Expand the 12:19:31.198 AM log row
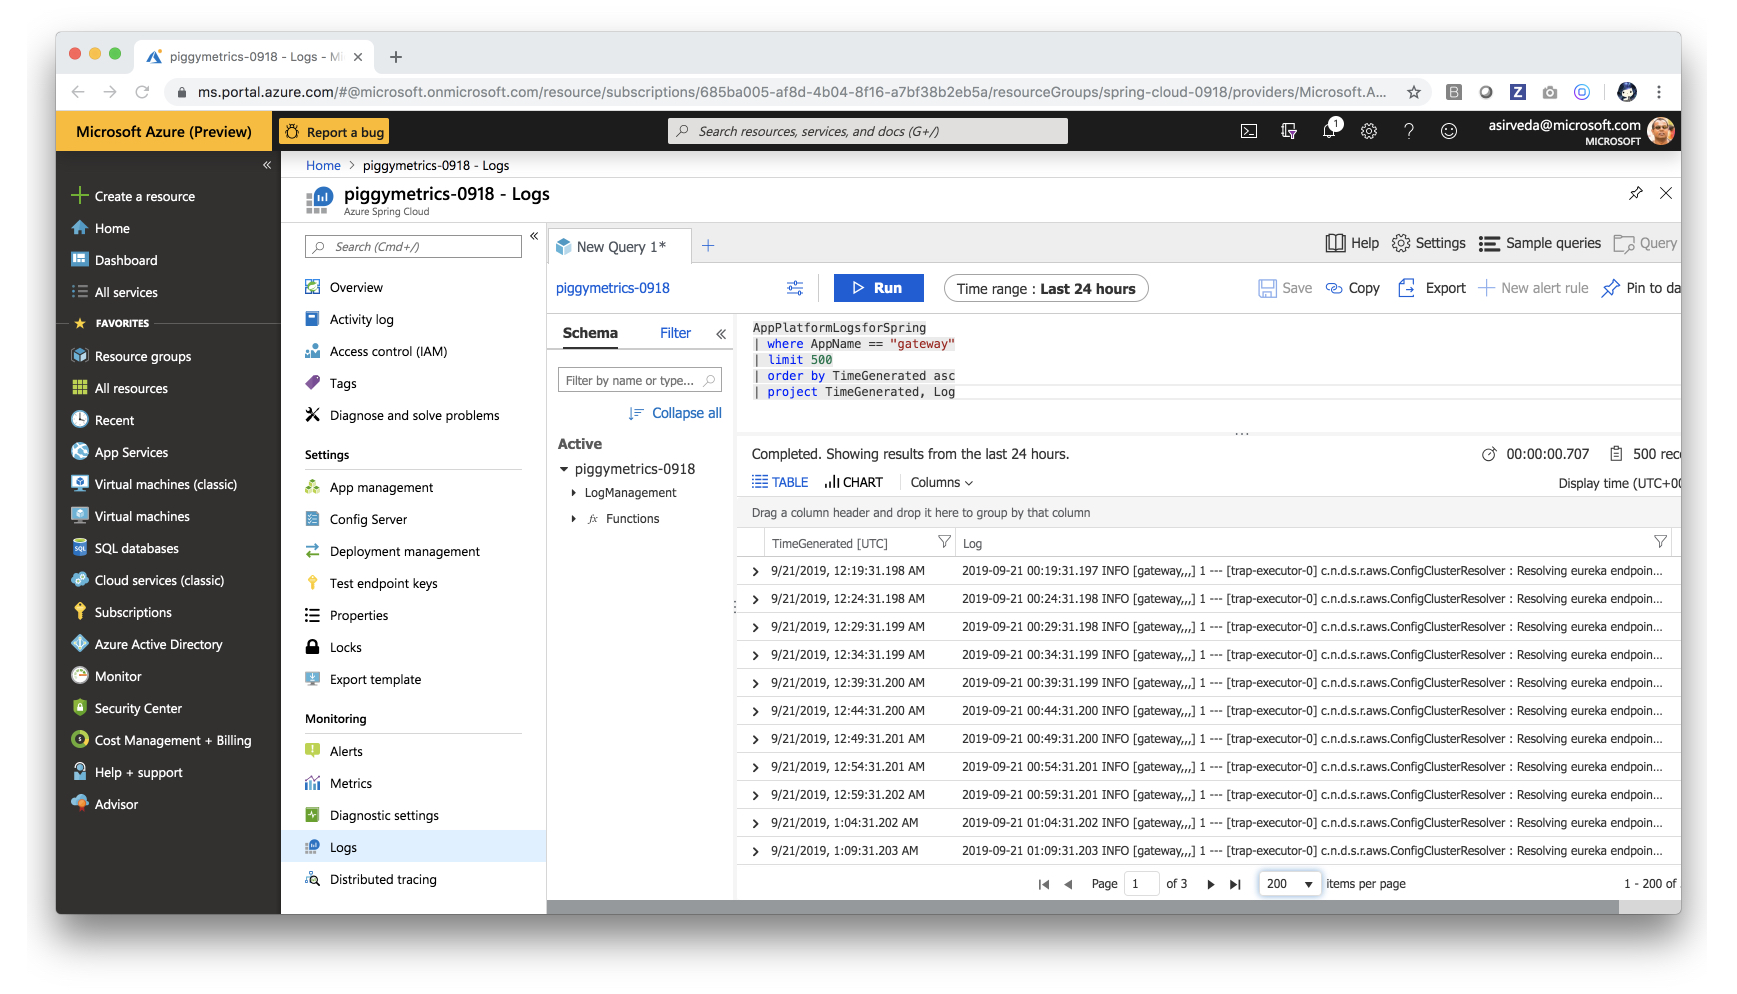Image resolution: width=1737 pixels, height=994 pixels. [x=755, y=572]
